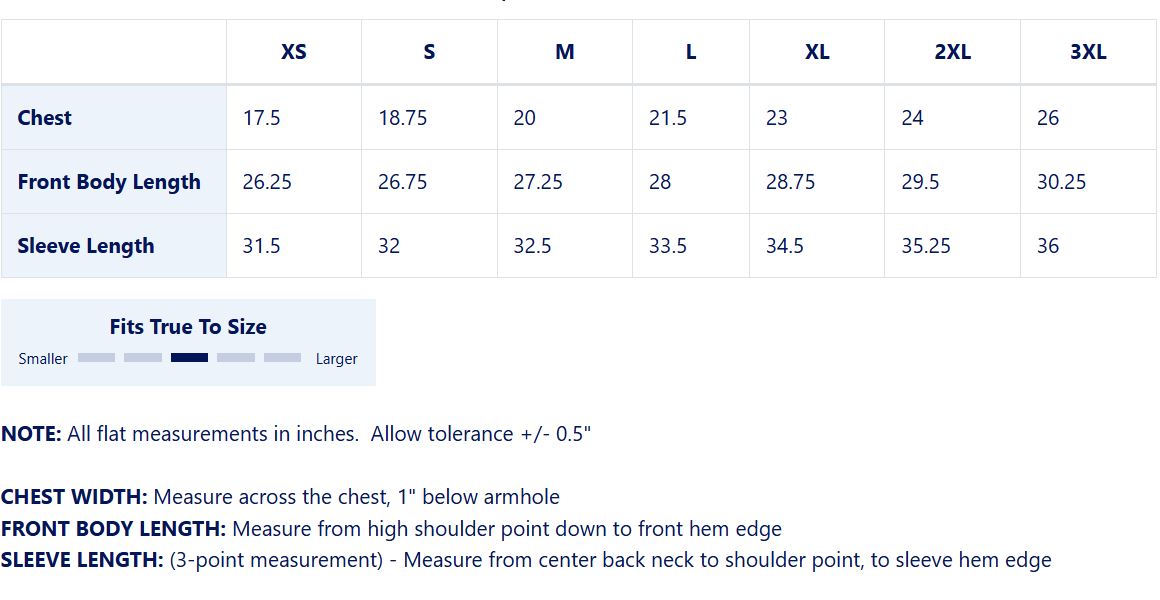
Task: Select the chest measurement 26 for 3XL
Action: (1047, 118)
